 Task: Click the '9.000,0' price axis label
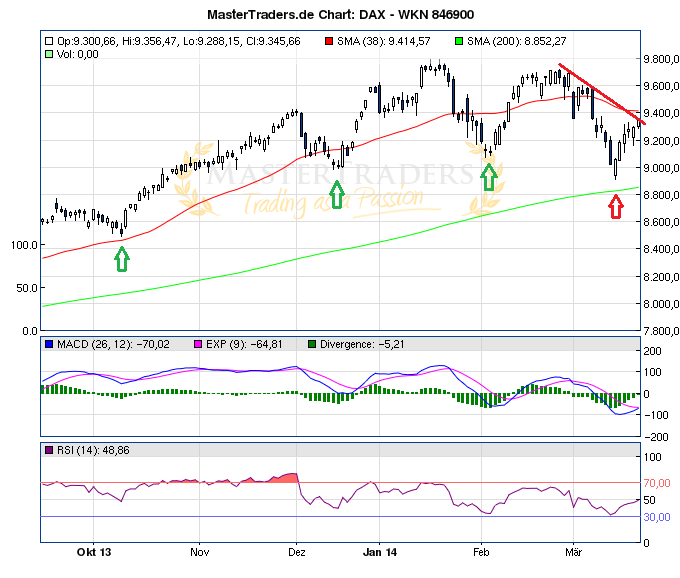coord(661,168)
